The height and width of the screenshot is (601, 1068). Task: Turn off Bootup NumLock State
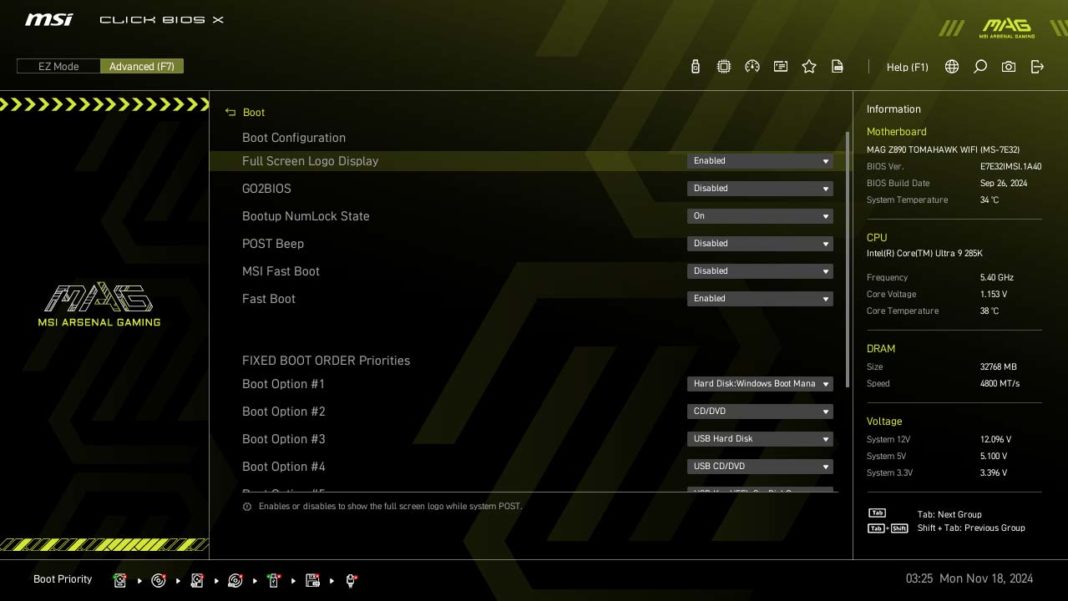click(760, 215)
